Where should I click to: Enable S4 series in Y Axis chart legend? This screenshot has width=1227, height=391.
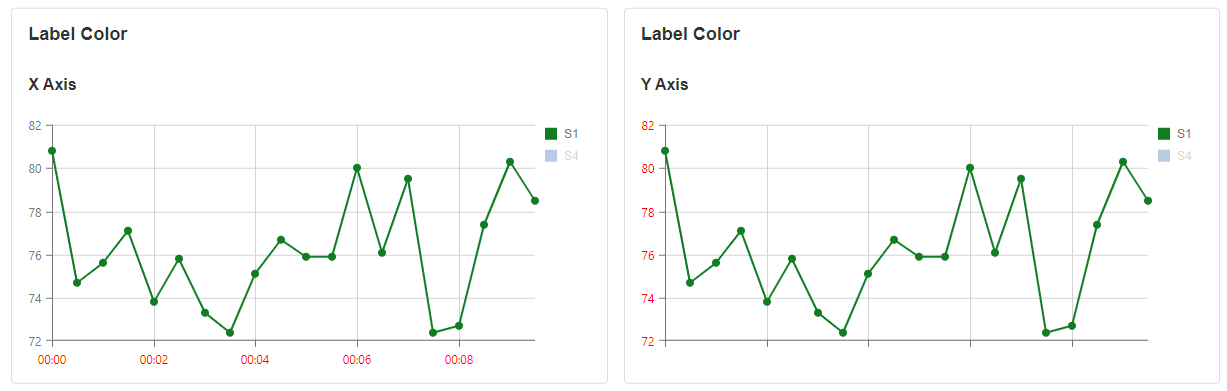1174,156
